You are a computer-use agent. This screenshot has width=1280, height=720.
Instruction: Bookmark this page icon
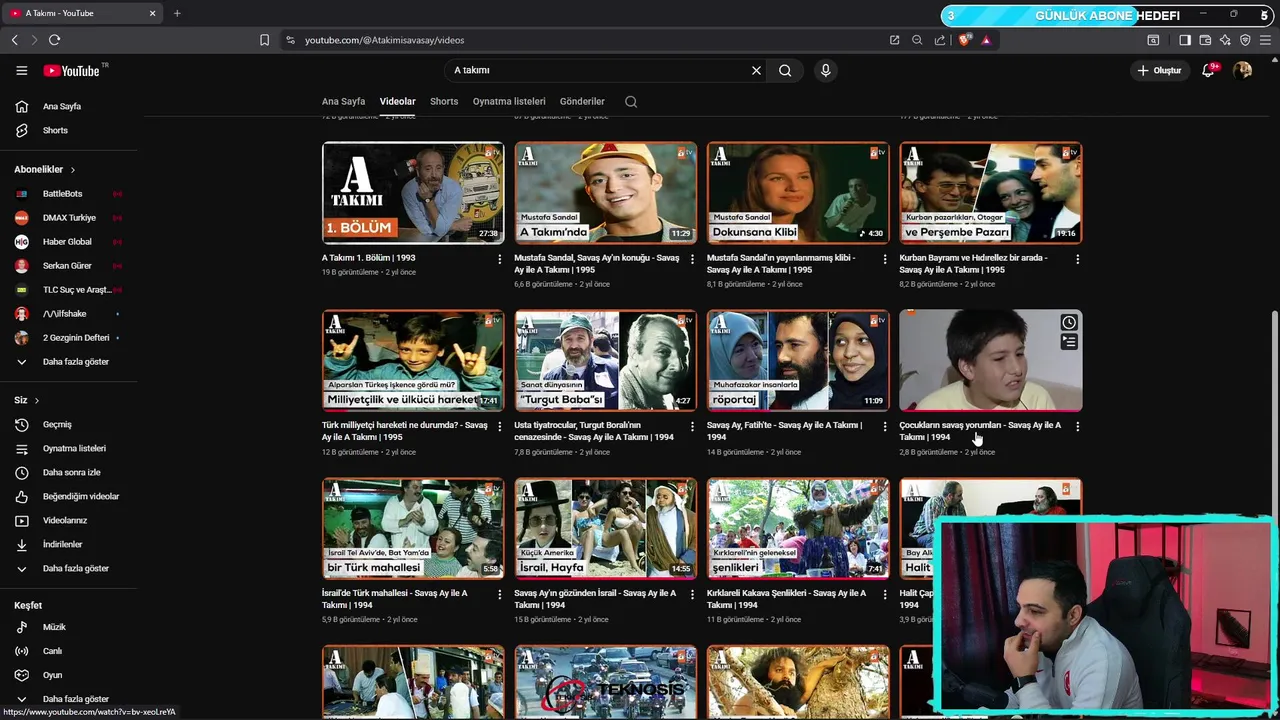coord(264,40)
